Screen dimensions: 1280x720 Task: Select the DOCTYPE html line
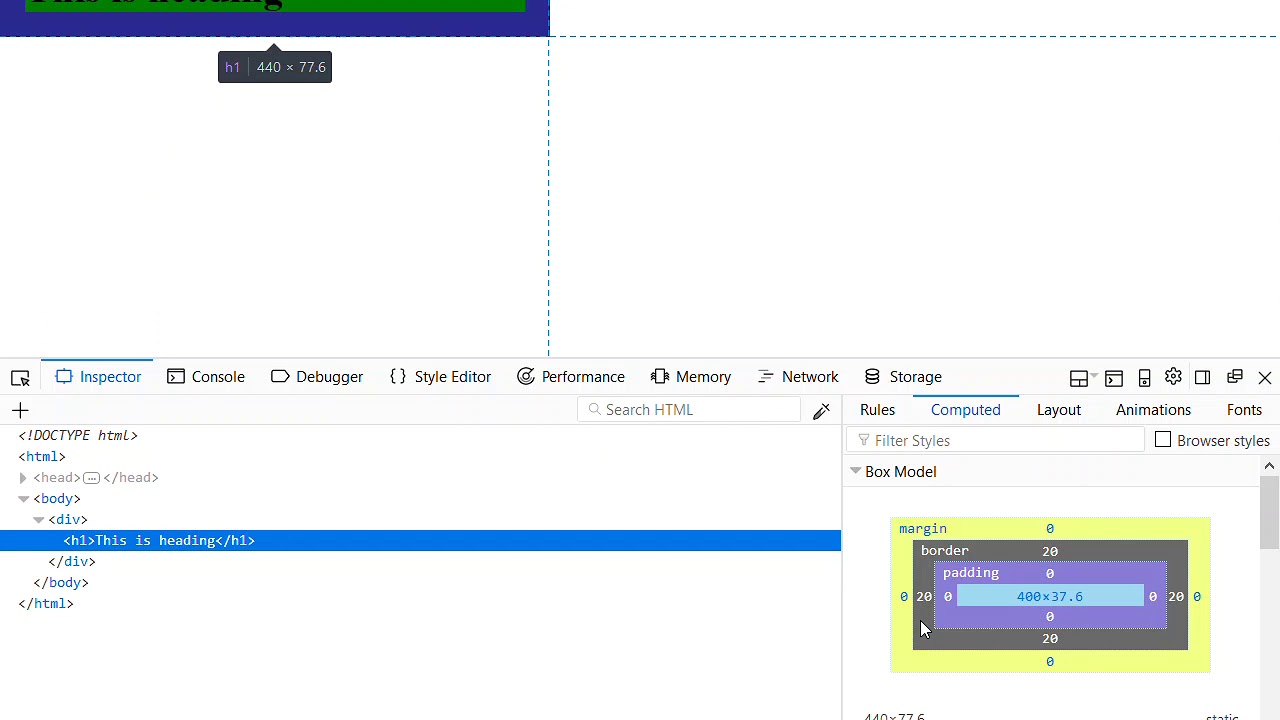coord(78,436)
